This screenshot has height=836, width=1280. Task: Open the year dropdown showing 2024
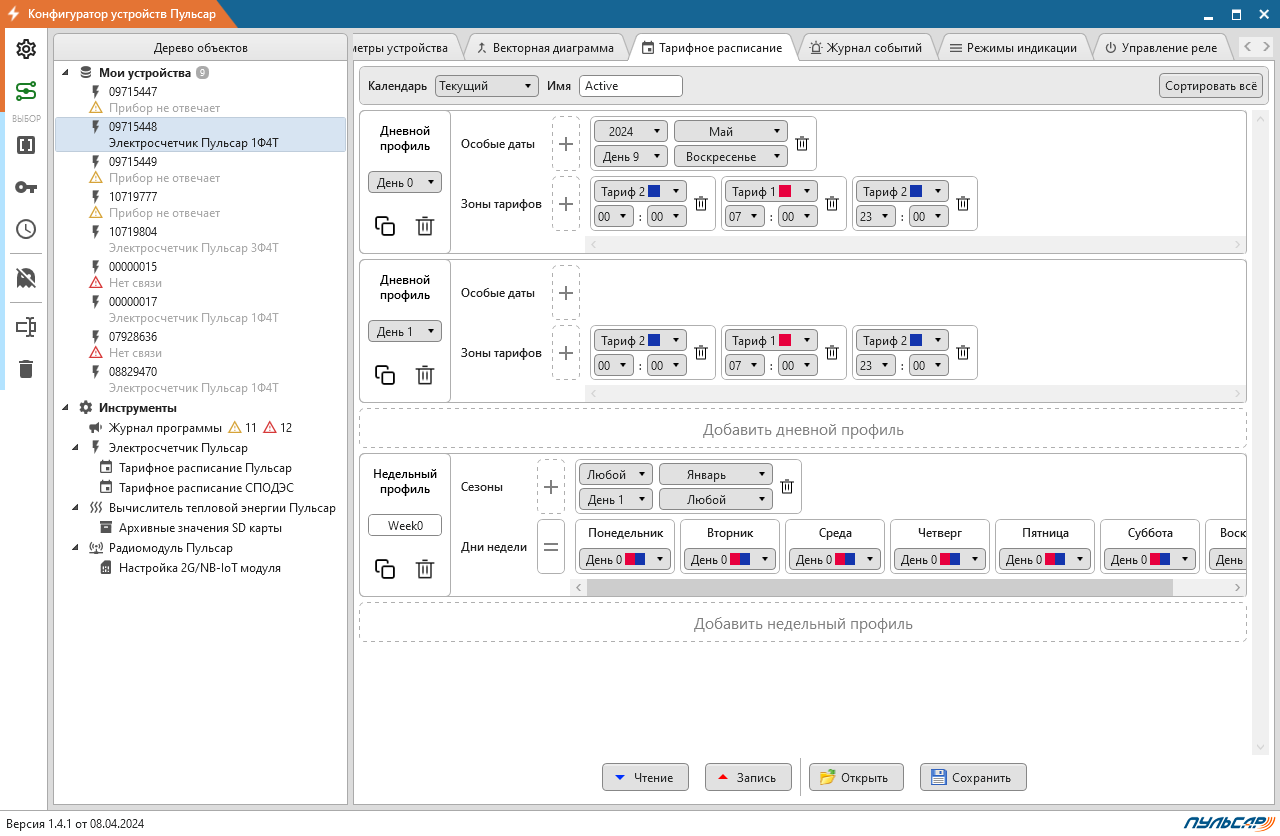[x=630, y=131]
